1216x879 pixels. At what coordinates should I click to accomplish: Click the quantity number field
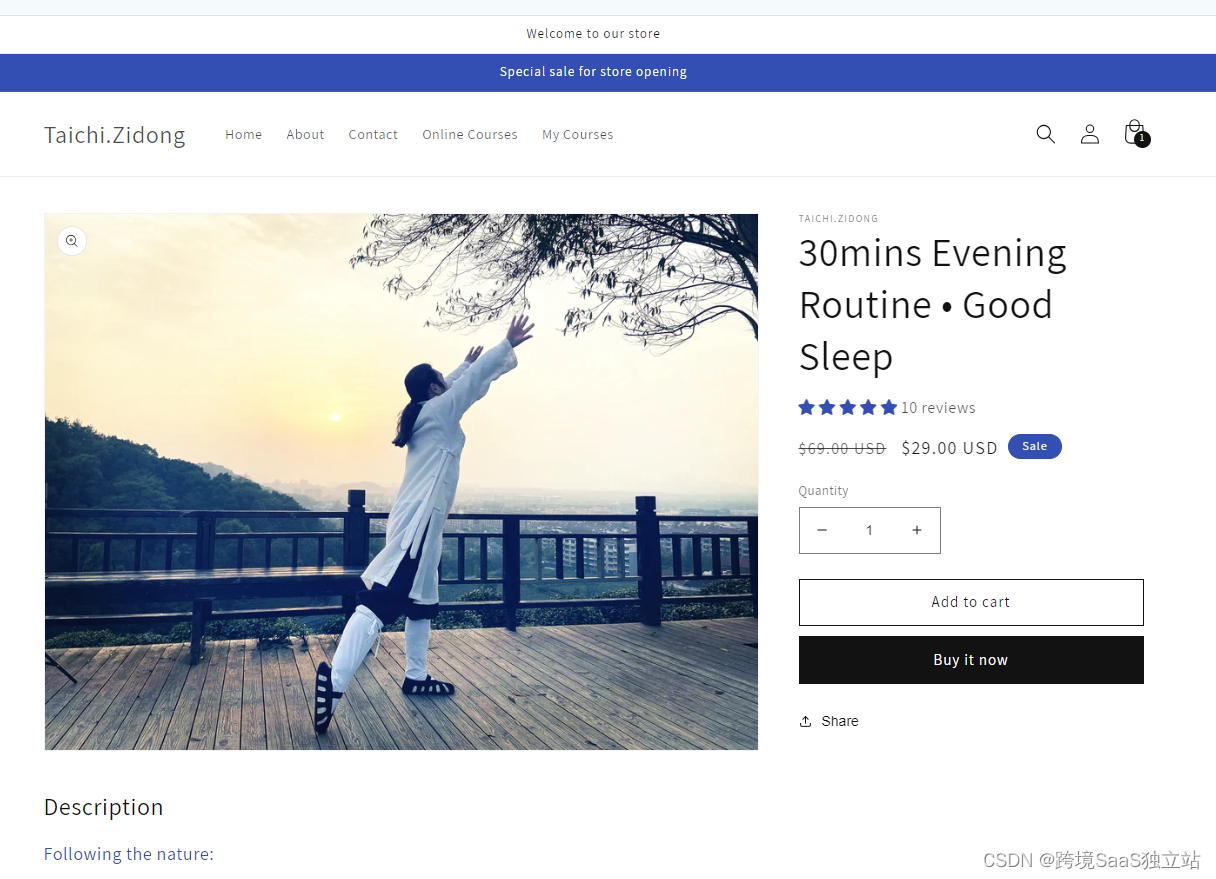[869, 530]
